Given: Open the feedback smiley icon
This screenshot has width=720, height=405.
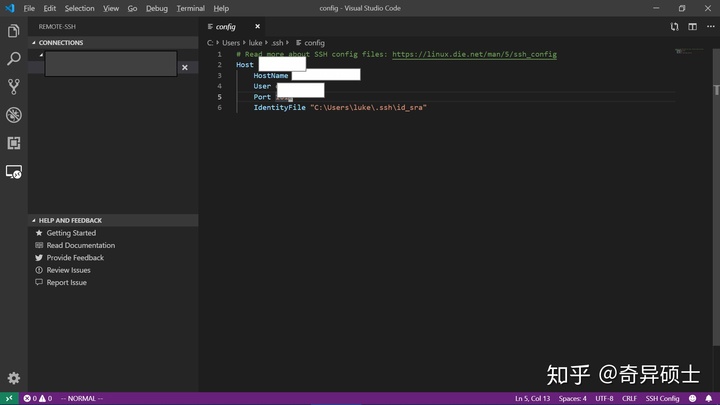Looking at the screenshot, I should coord(692,398).
